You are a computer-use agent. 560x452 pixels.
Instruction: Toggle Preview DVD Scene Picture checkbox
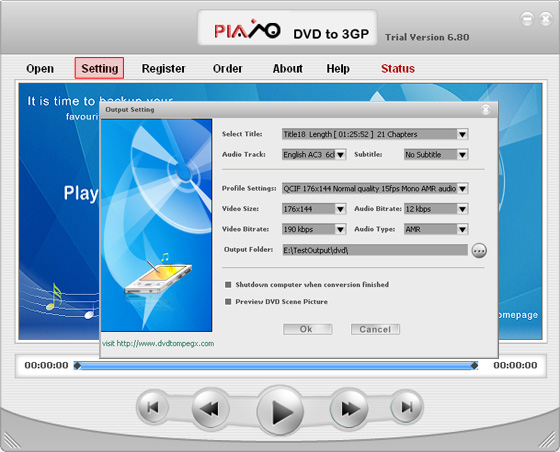(228, 302)
